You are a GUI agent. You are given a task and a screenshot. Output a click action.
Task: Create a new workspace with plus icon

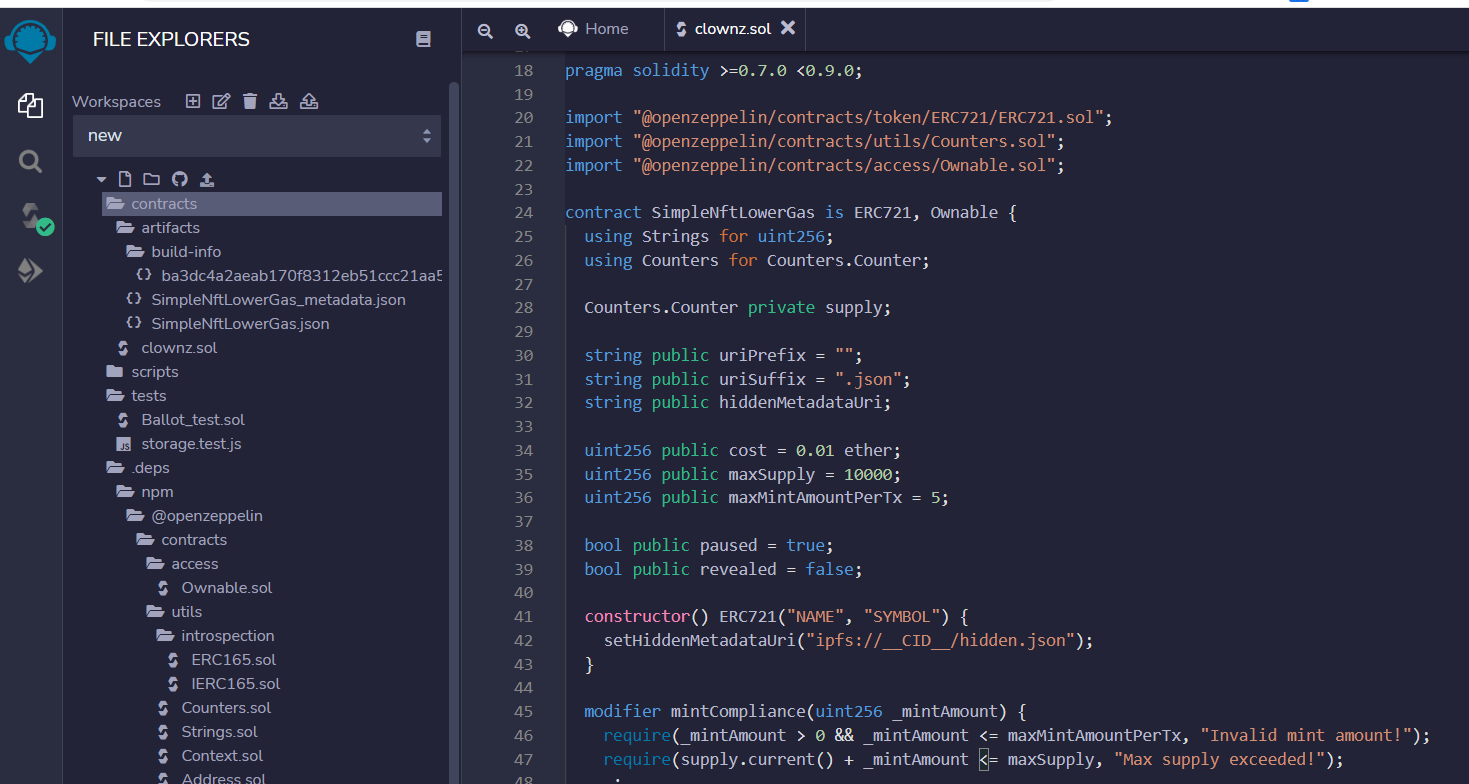coord(193,101)
